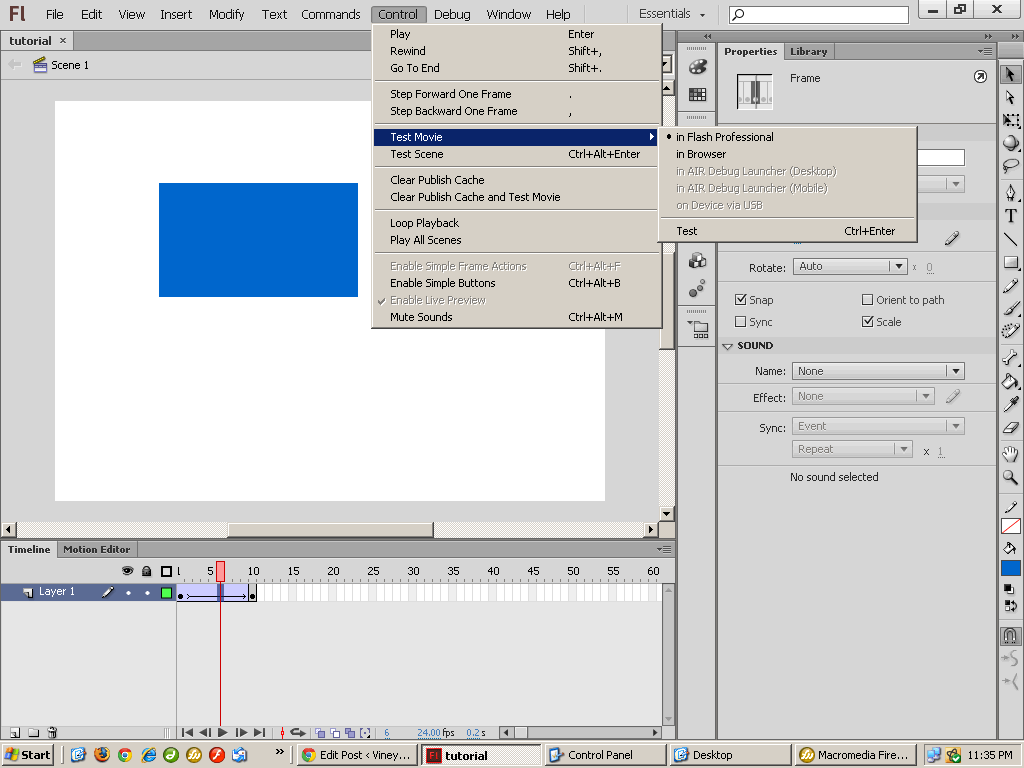This screenshot has width=1024, height=768.
Task: Uncheck the Scale checkbox
Action: [867, 322]
